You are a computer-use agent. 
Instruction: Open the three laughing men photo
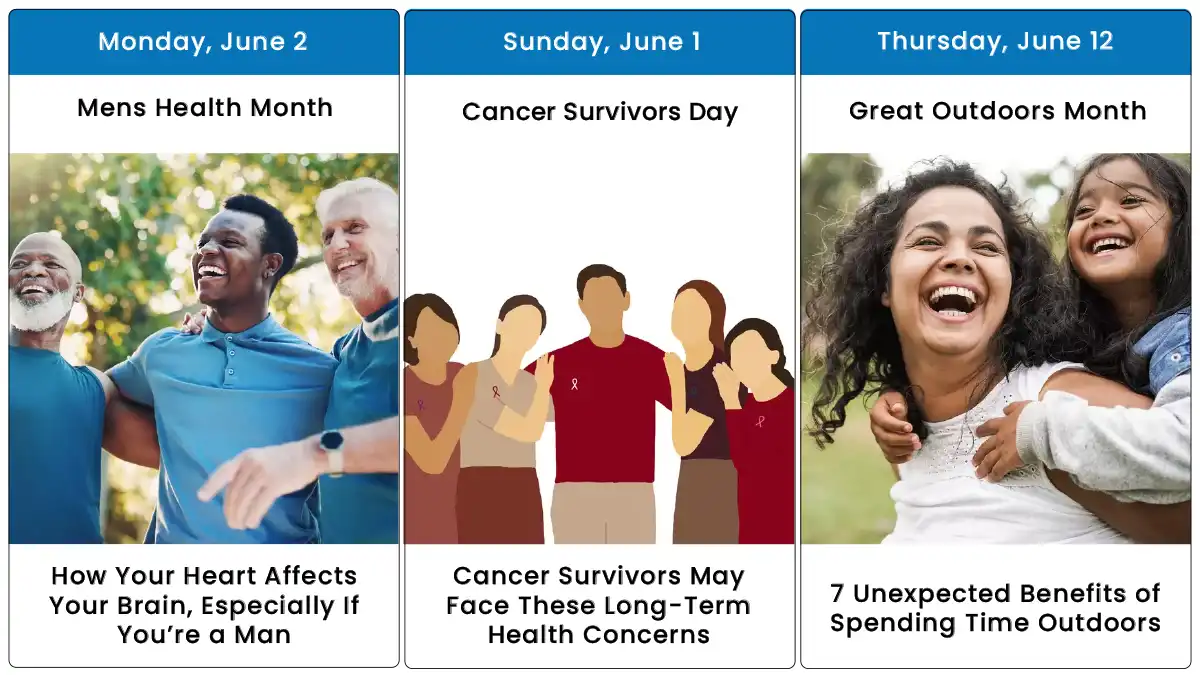coord(204,348)
